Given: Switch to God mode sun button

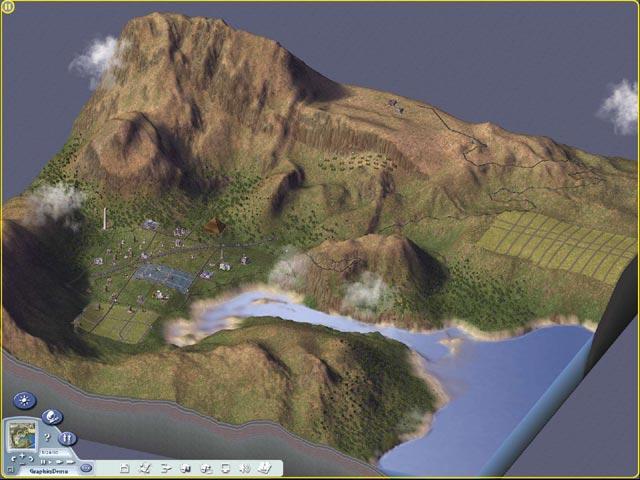Looking at the screenshot, I should tap(24, 400).
